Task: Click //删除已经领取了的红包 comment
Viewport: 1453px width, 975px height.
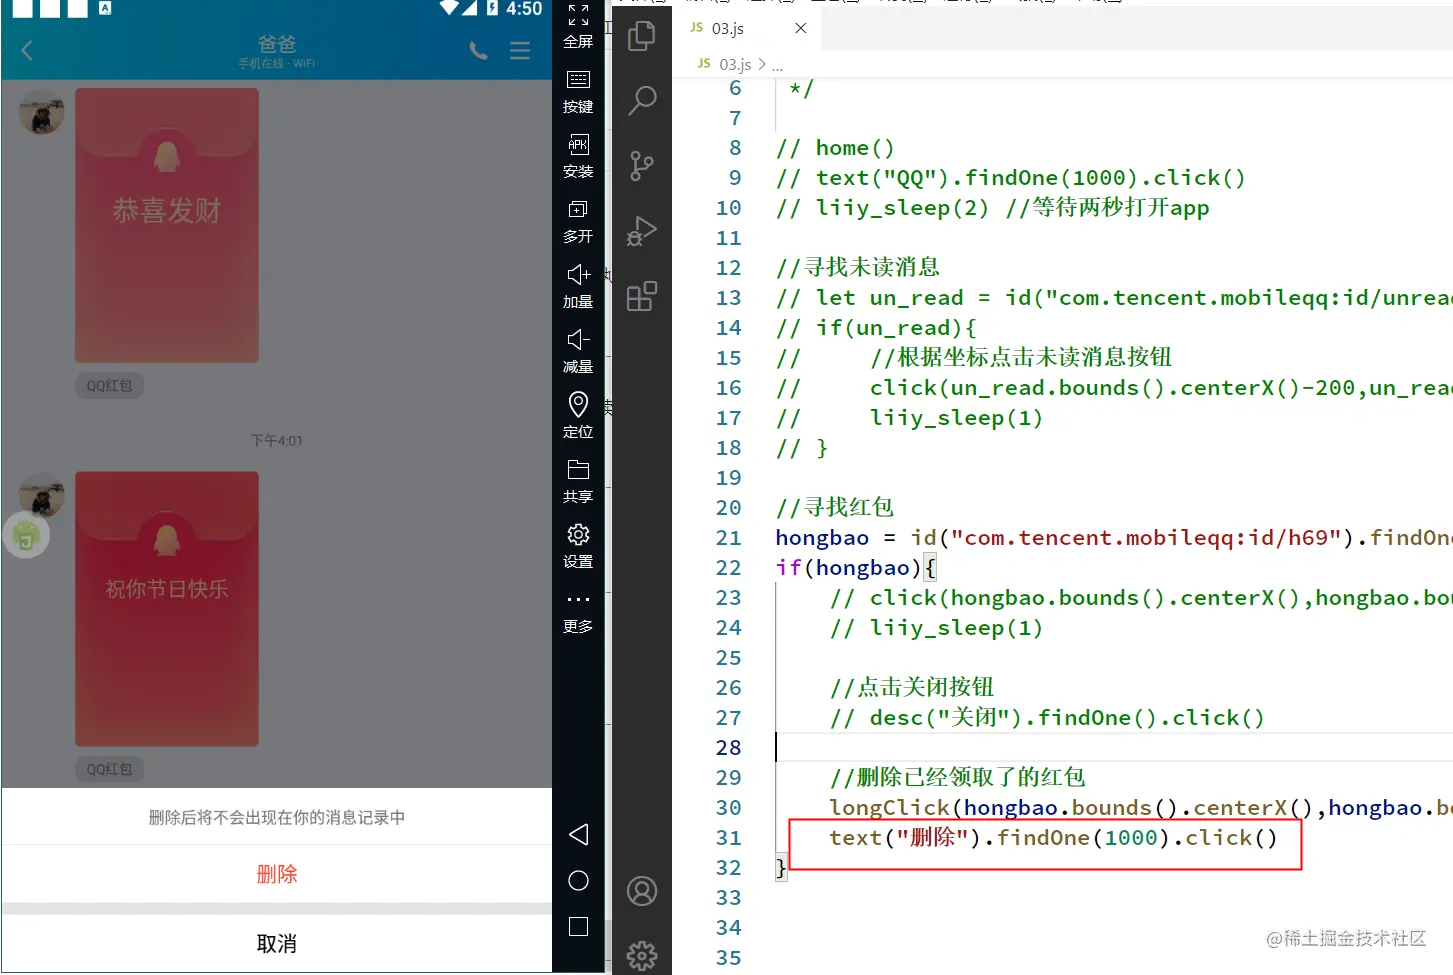Action: pyautogui.click(x=957, y=777)
